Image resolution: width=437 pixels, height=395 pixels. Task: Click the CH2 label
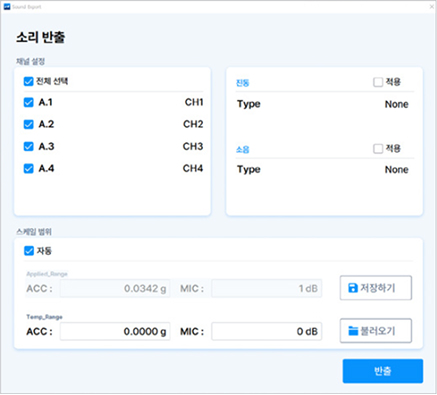coord(193,124)
